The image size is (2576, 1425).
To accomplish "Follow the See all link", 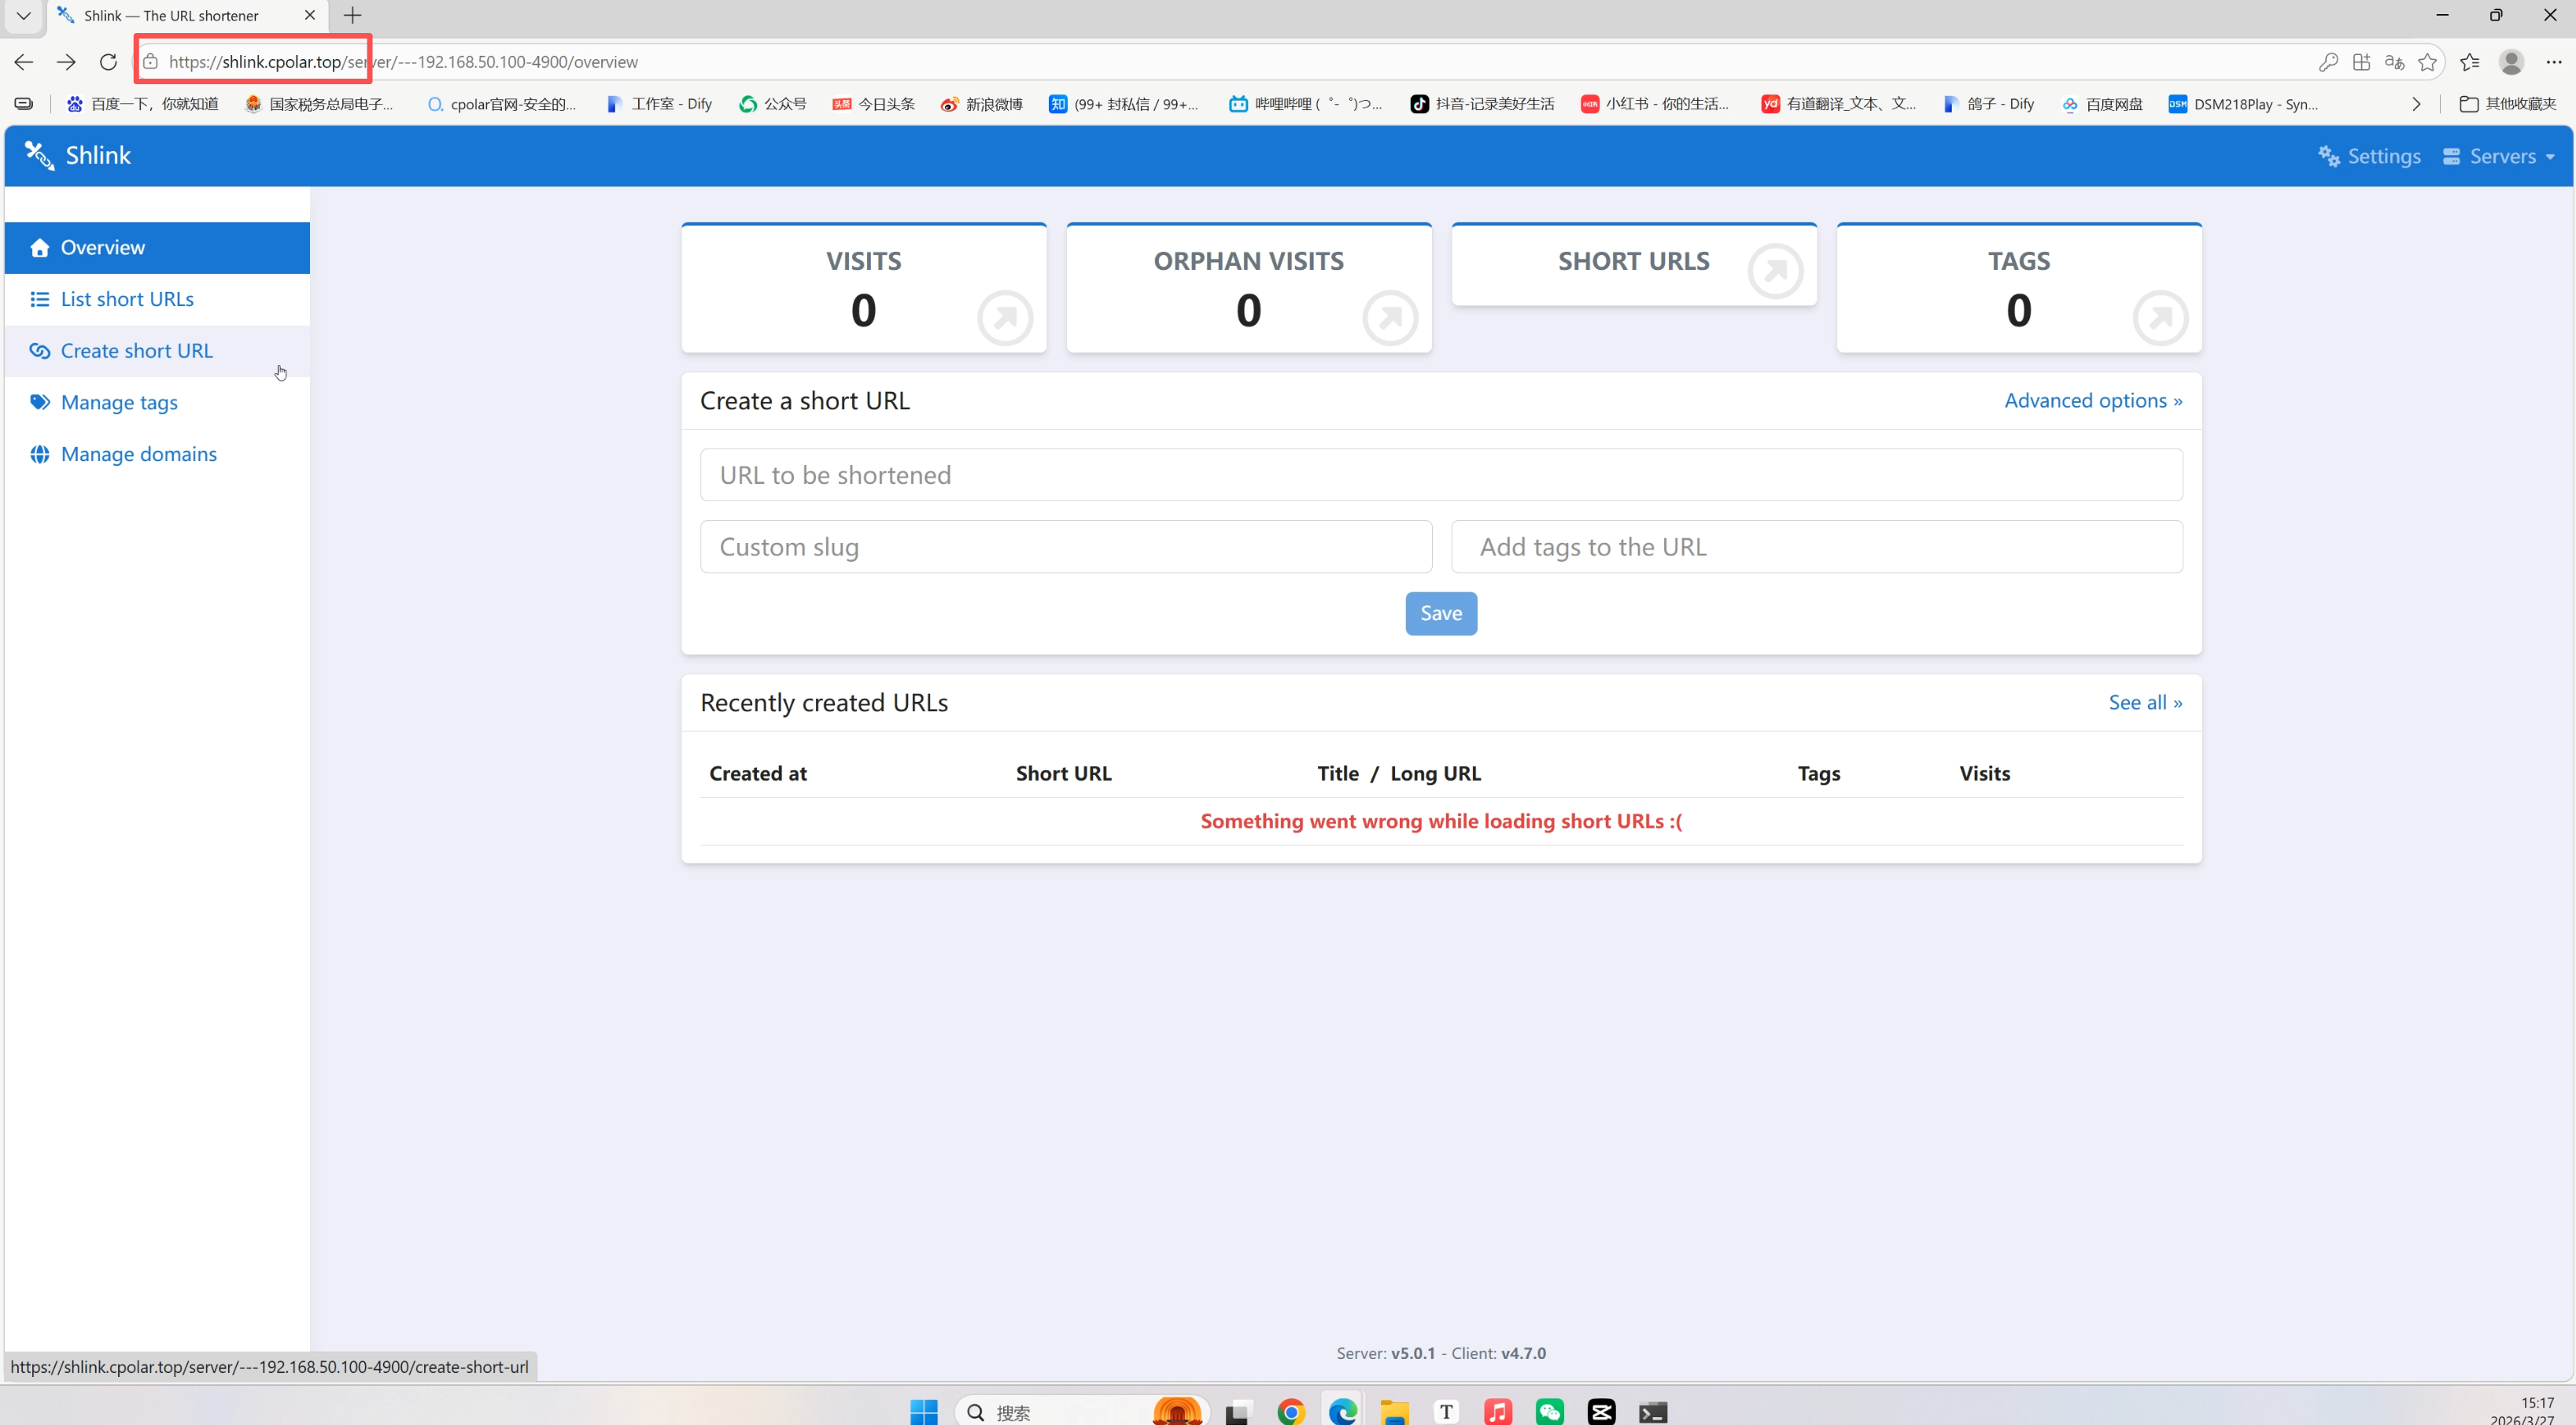I will (2144, 703).
